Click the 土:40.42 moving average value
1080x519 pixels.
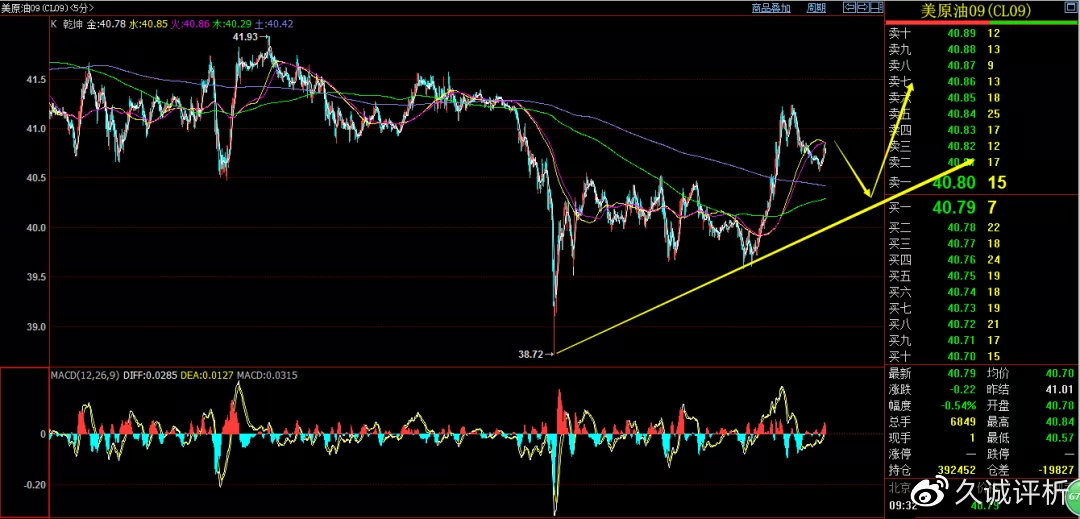(274, 23)
